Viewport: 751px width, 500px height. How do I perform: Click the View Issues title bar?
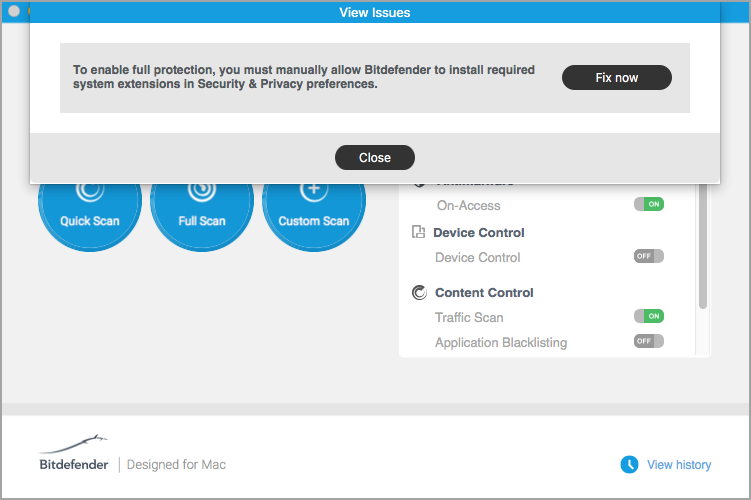(x=375, y=12)
